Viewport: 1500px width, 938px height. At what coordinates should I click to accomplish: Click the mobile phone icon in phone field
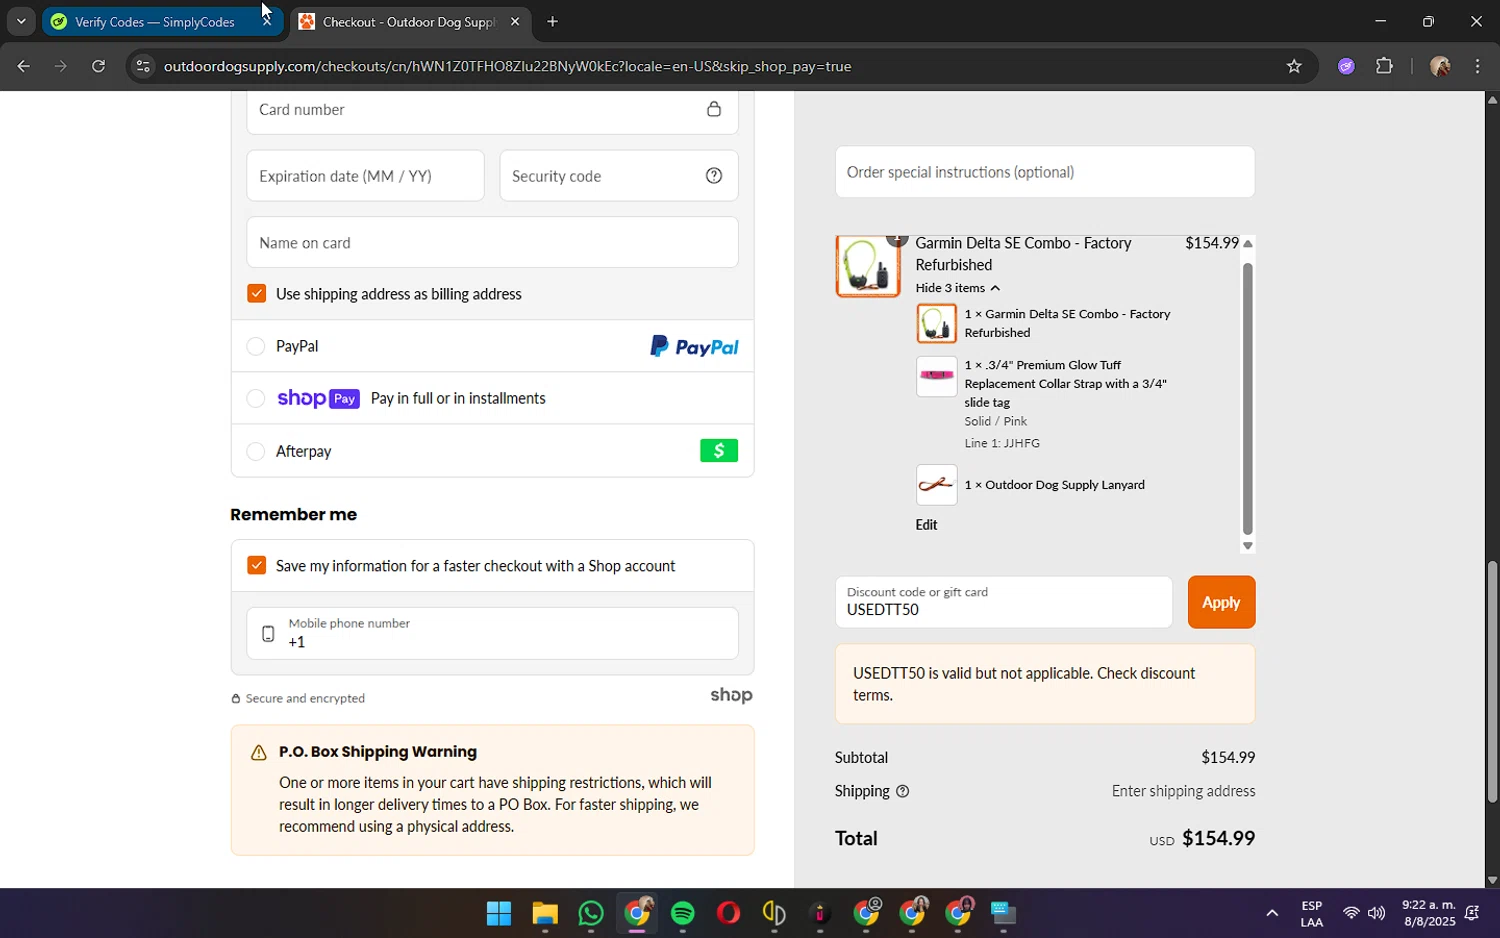click(x=268, y=634)
